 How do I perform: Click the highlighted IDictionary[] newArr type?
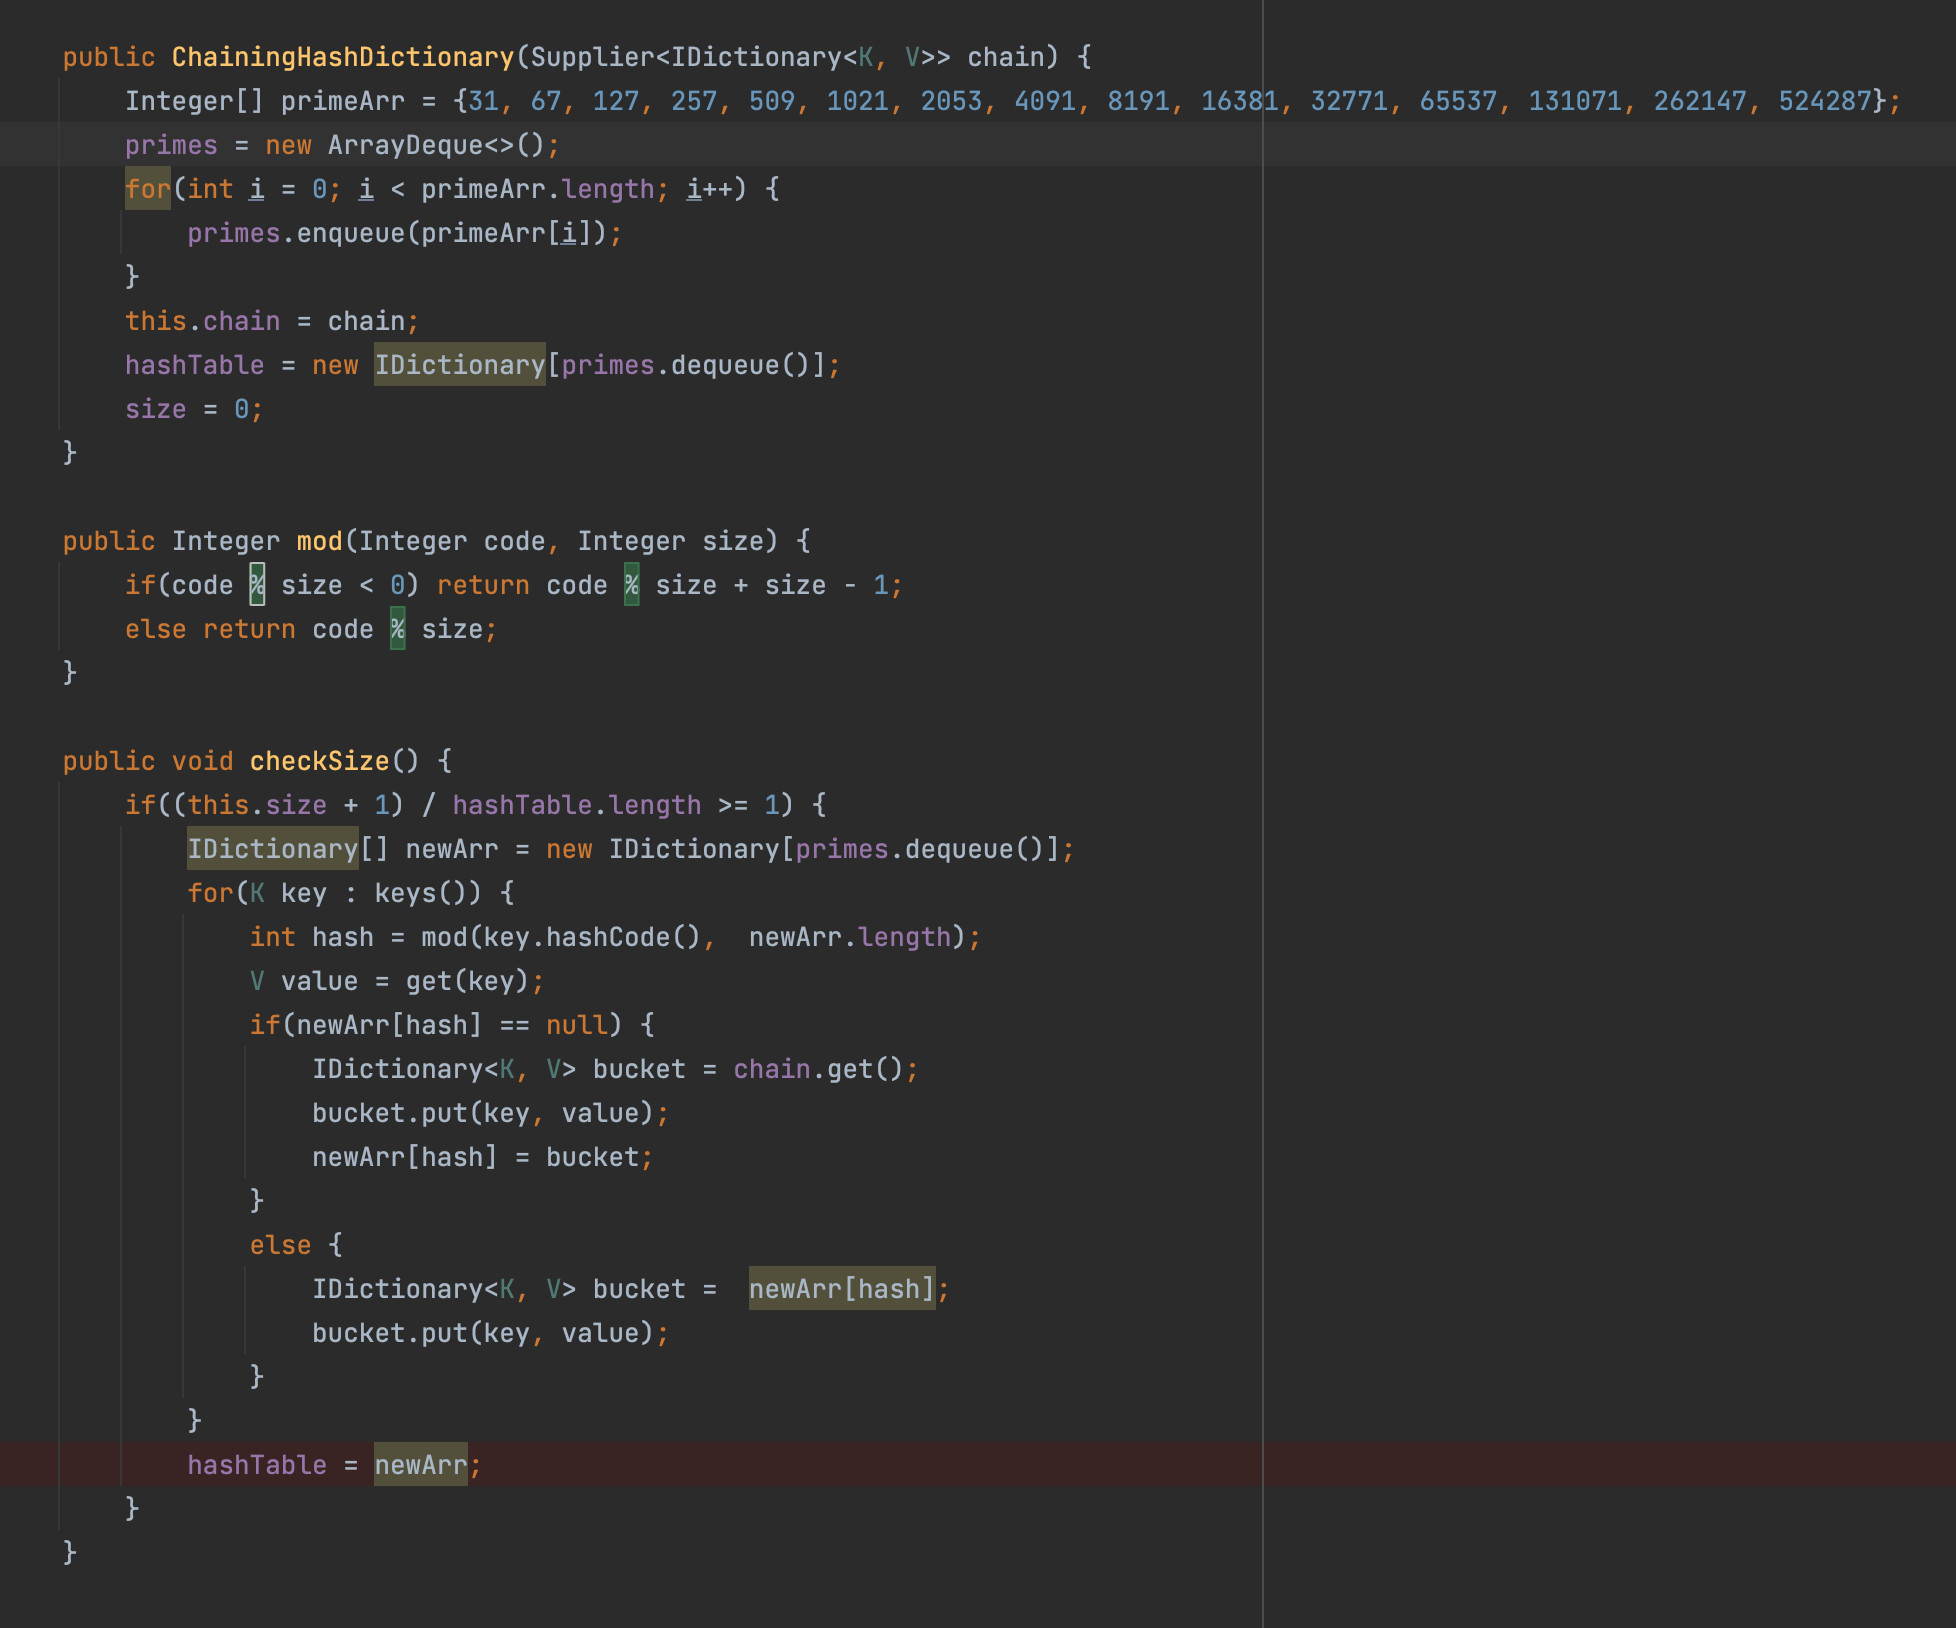click(x=272, y=849)
